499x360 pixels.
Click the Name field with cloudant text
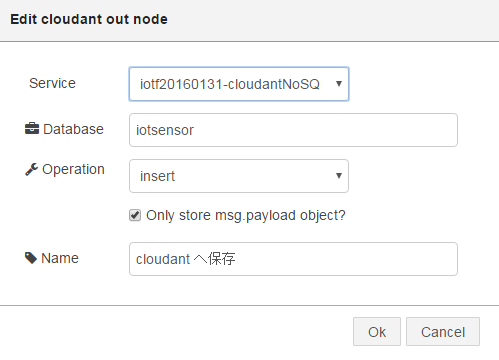[293, 259]
